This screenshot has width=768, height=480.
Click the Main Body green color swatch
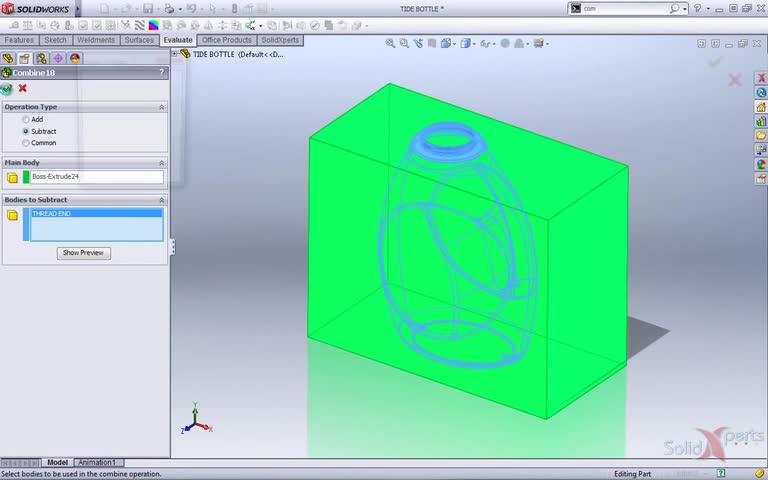26,177
